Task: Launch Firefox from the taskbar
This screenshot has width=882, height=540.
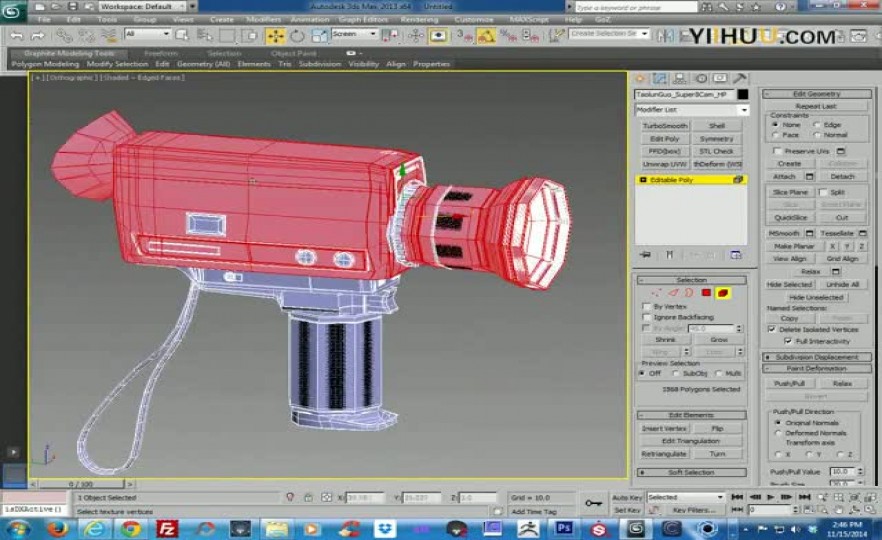Action: coord(57,528)
